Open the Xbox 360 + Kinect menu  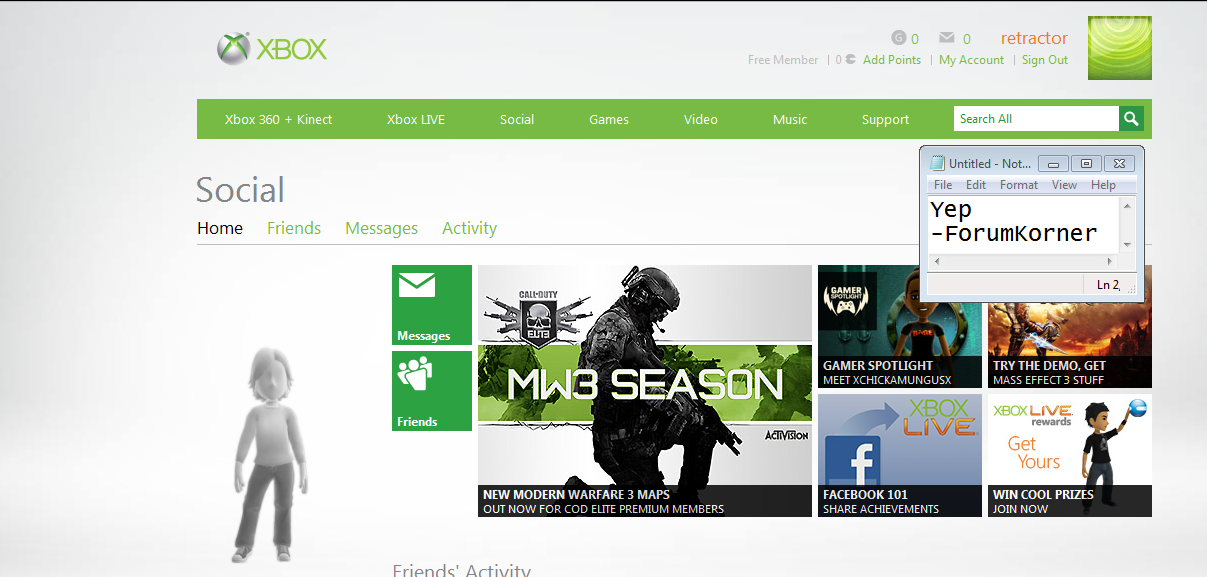pyautogui.click(x=278, y=119)
